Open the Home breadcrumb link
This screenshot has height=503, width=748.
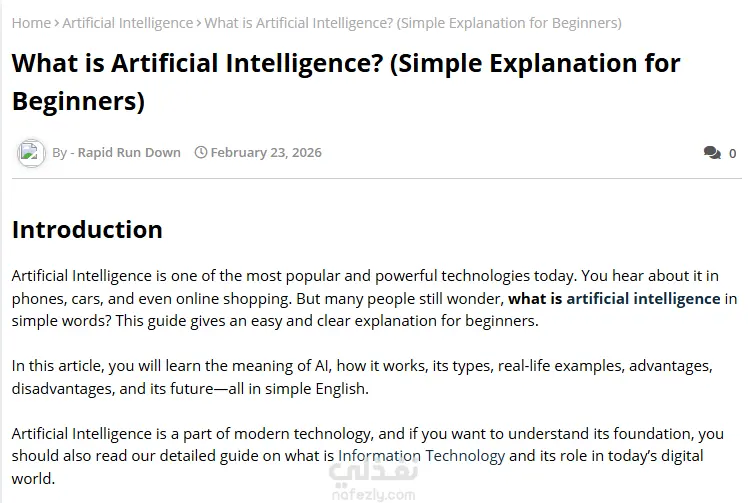(x=31, y=23)
